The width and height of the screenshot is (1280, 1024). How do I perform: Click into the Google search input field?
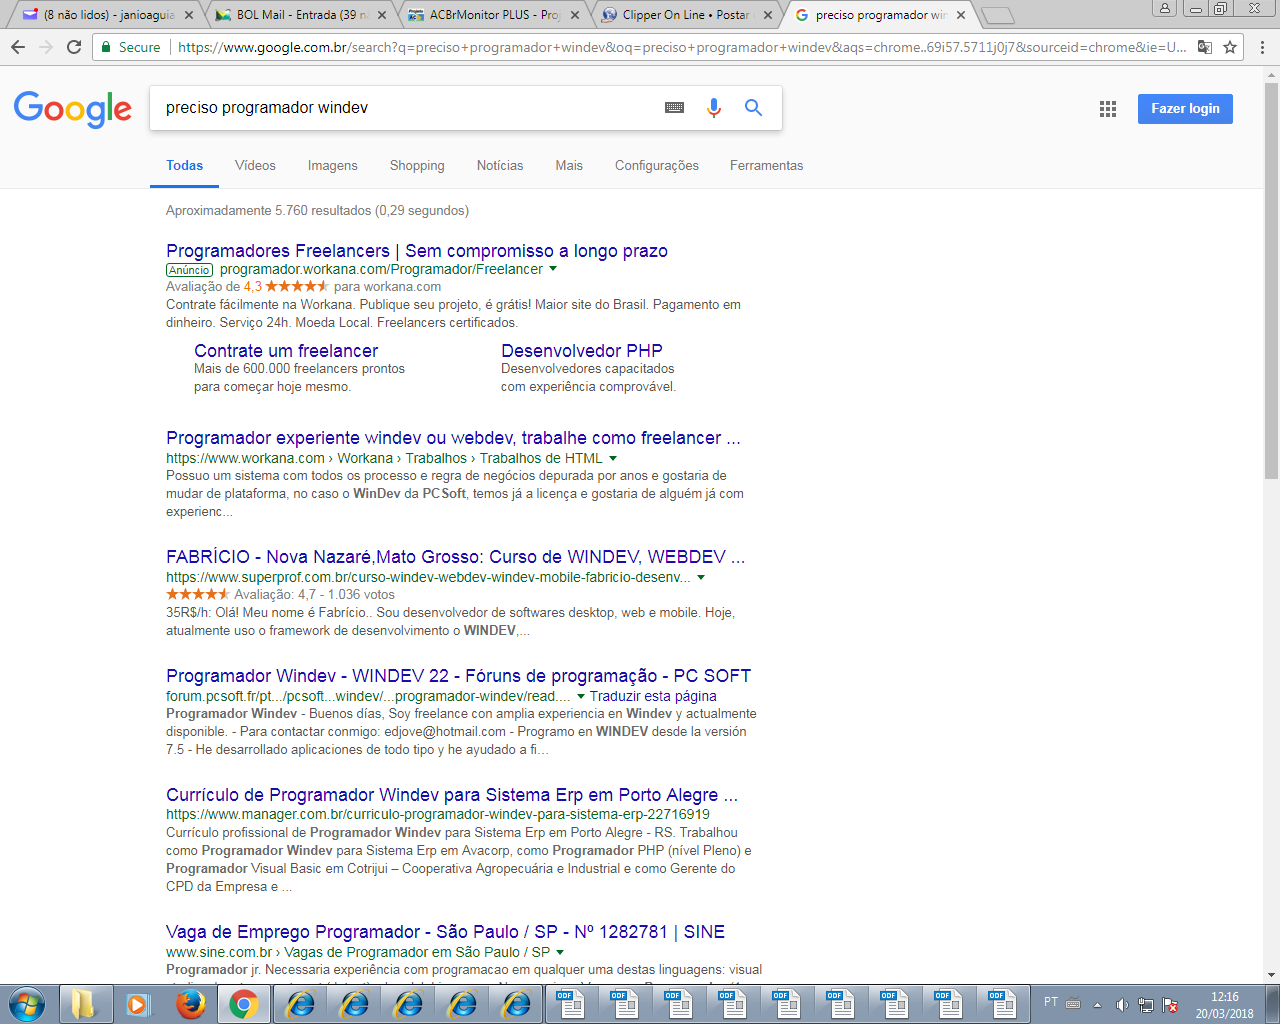[x=405, y=108]
